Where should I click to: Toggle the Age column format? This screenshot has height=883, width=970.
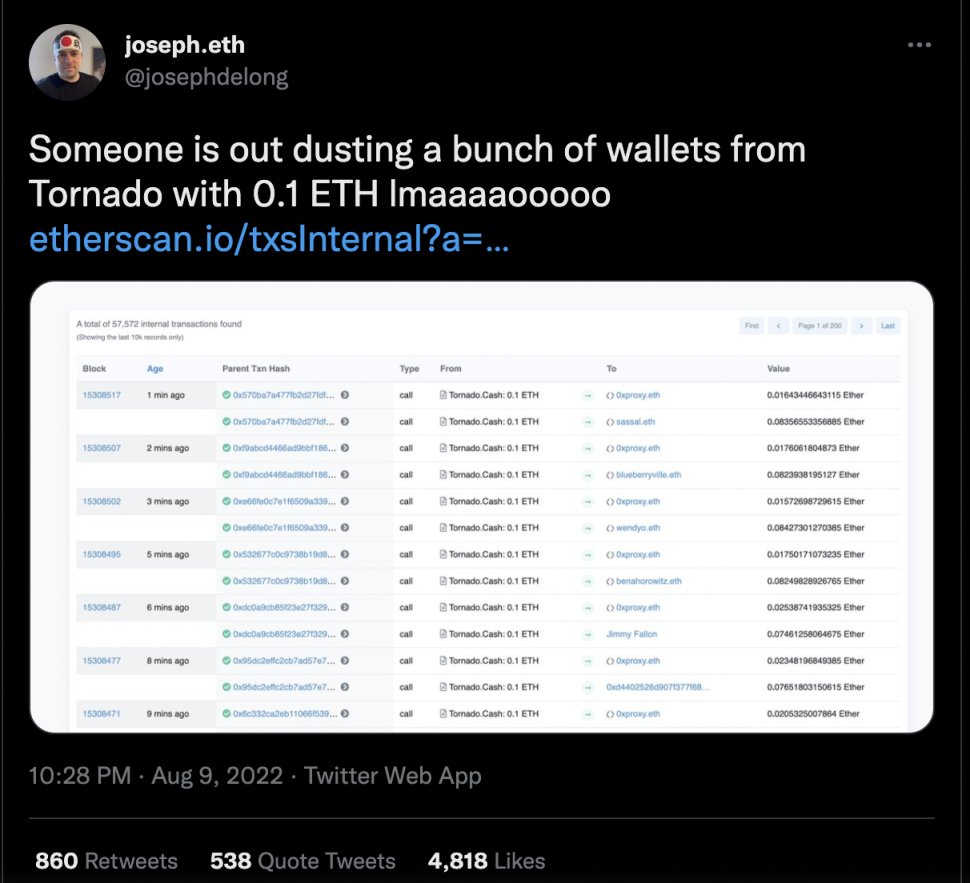tap(155, 369)
